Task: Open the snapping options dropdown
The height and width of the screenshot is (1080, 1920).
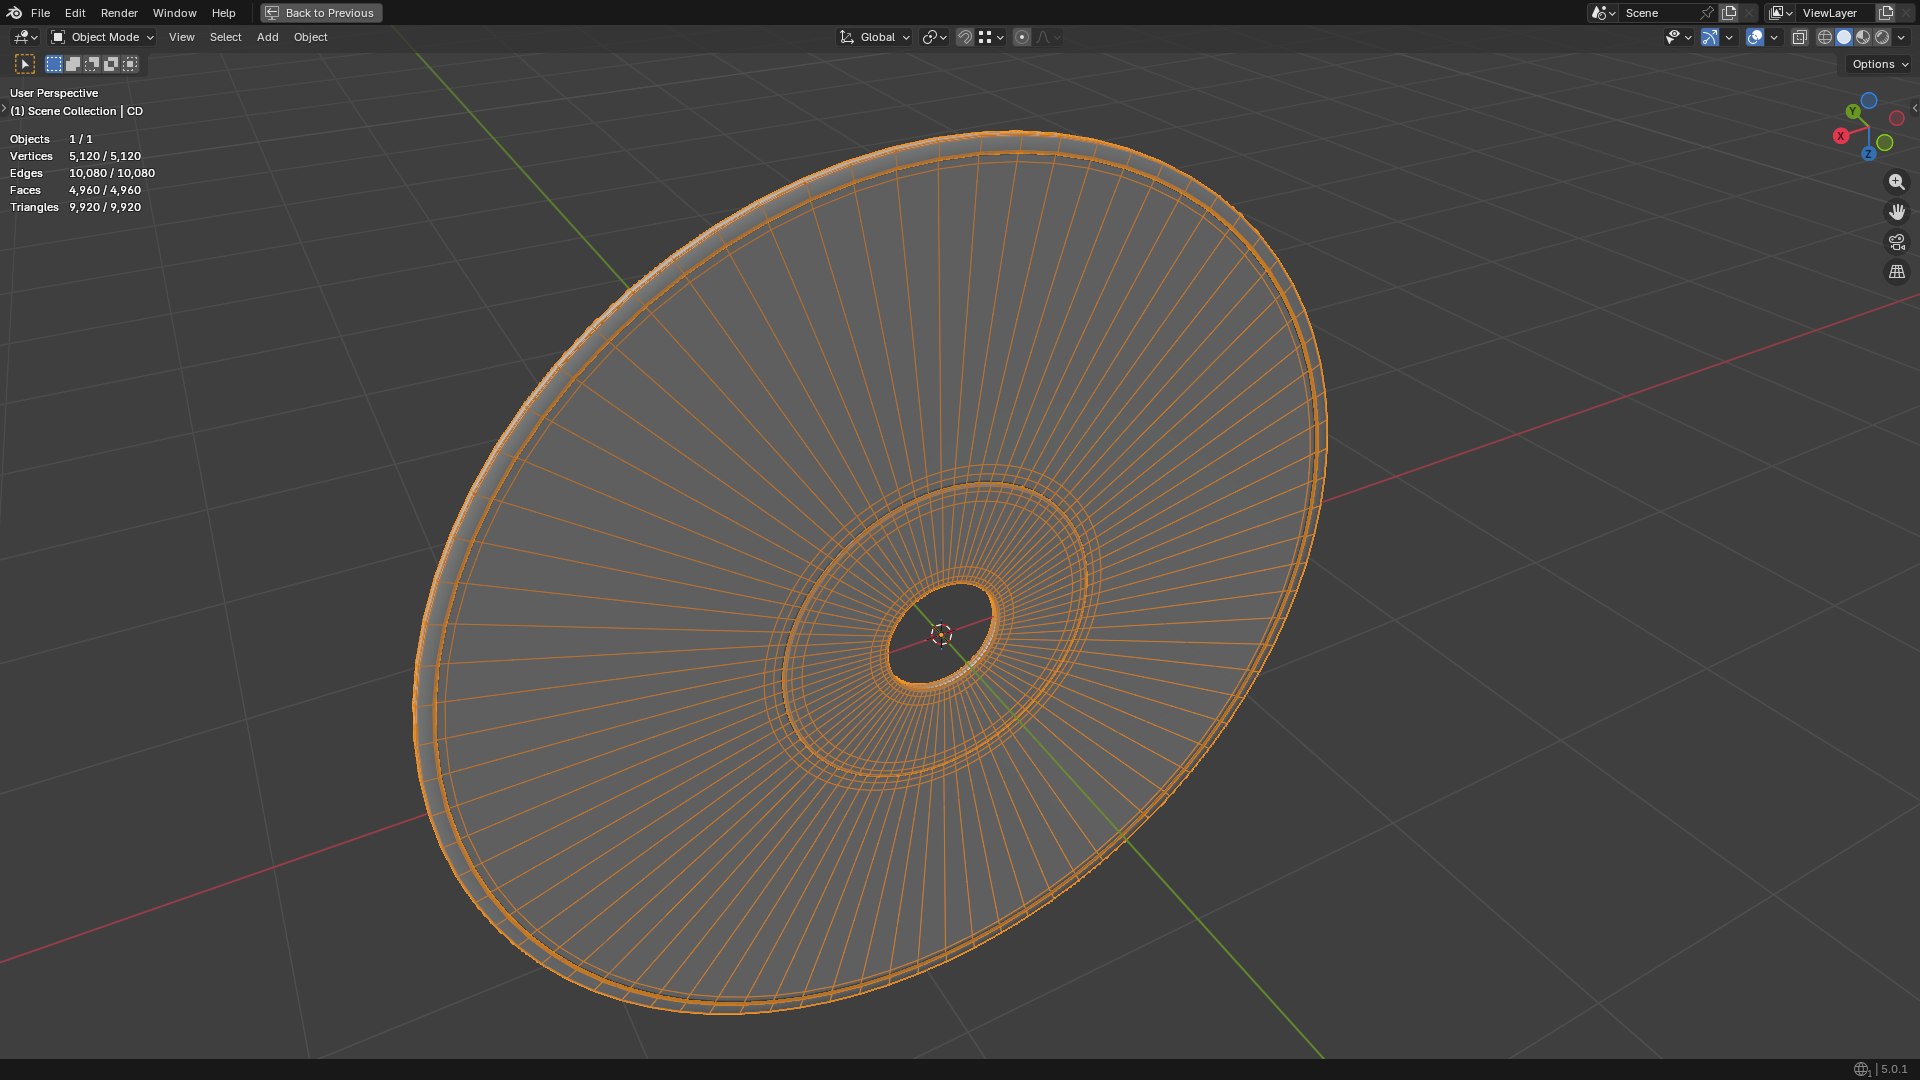Action: click(991, 37)
